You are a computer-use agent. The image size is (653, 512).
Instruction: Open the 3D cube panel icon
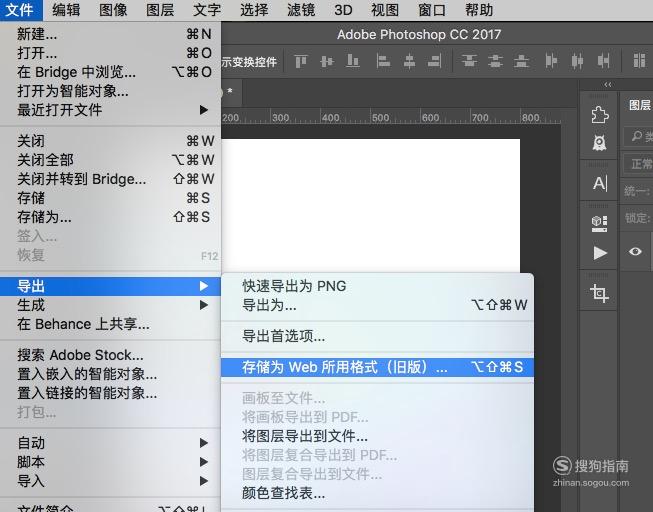599,224
